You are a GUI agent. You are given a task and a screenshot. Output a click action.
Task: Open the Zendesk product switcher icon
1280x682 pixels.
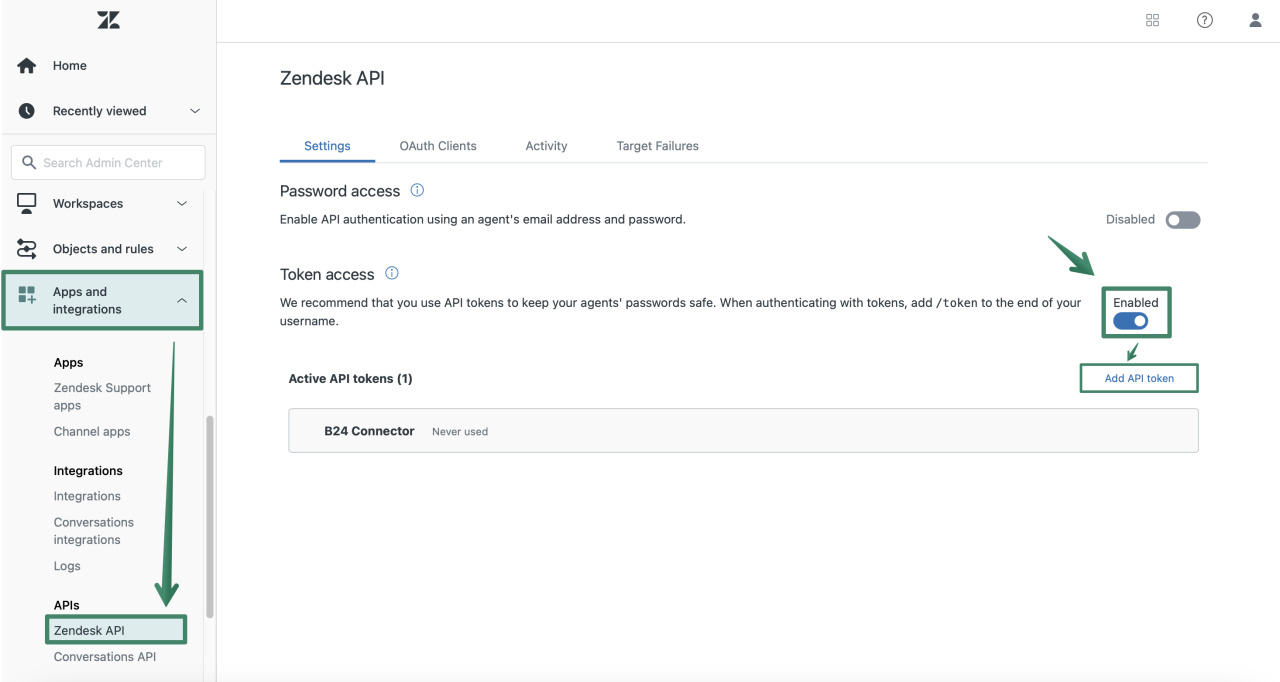click(1152, 20)
